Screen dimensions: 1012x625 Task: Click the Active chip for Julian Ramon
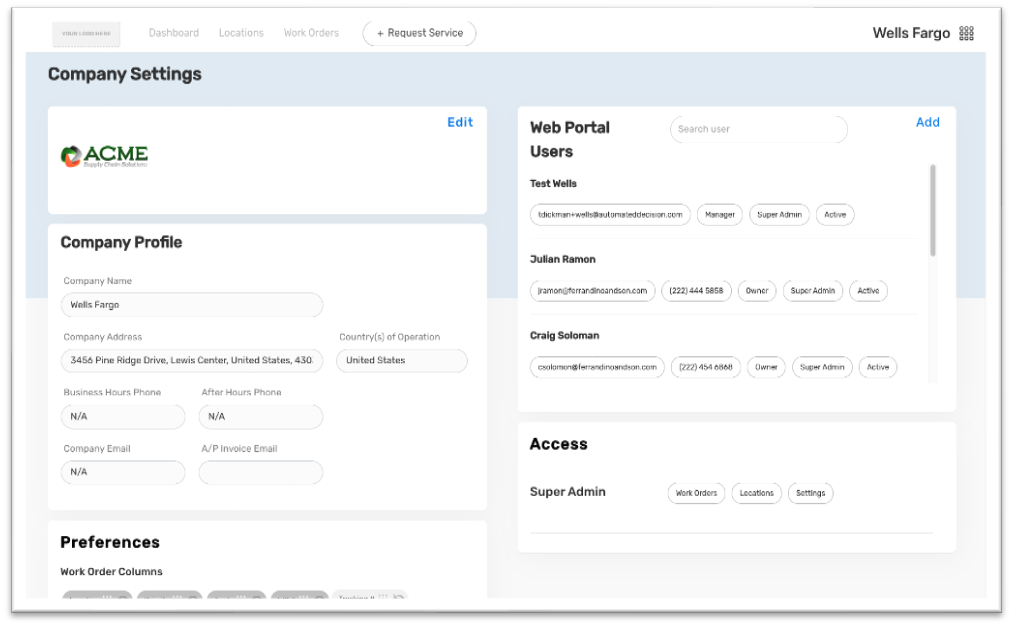868,291
